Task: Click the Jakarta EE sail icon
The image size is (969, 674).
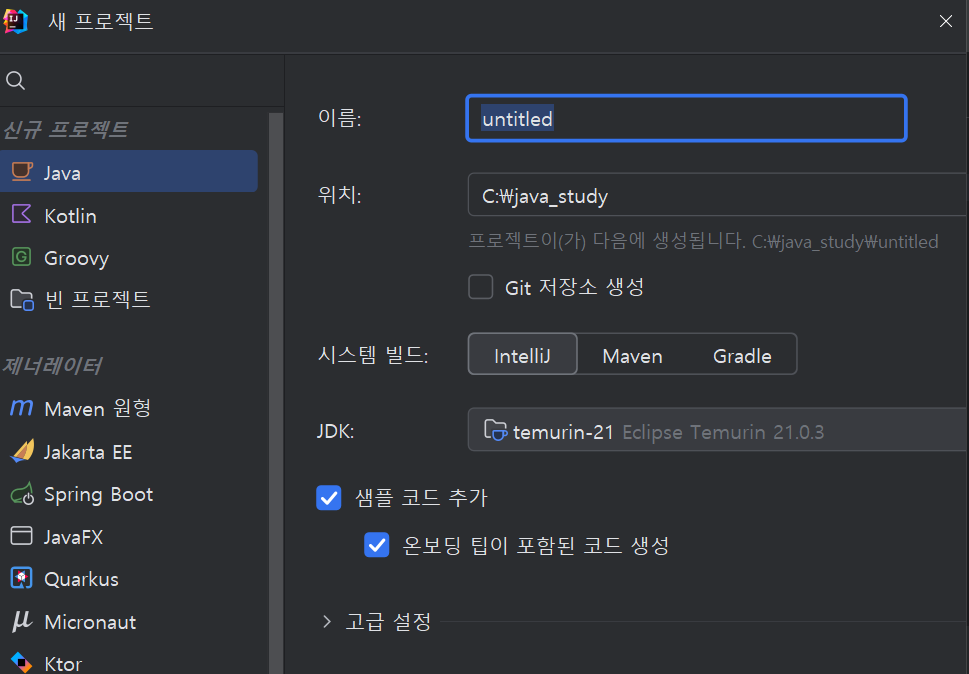Action: [23, 451]
